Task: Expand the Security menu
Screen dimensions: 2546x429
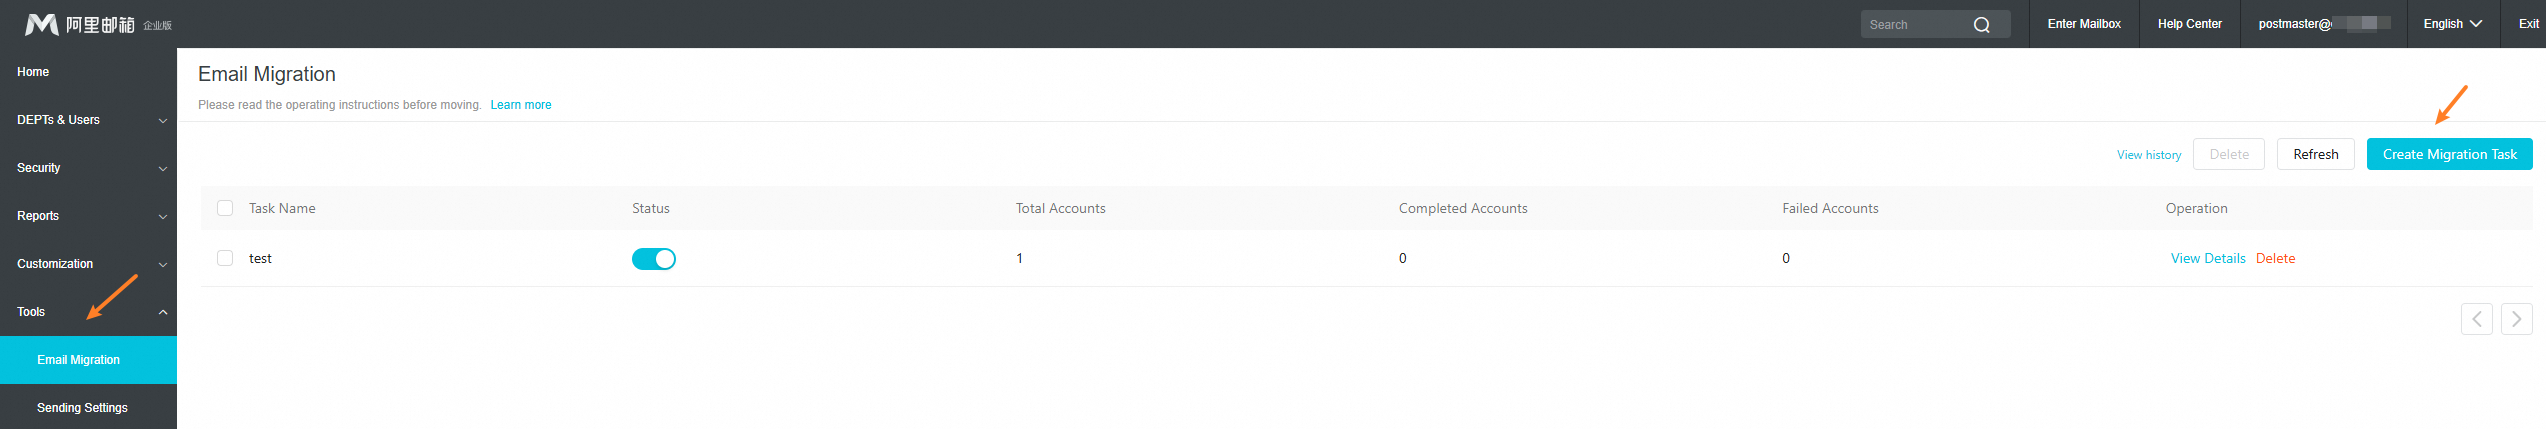Action: [x=88, y=168]
